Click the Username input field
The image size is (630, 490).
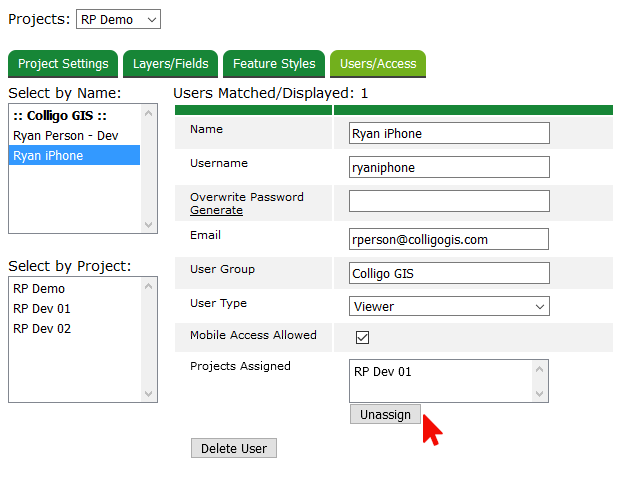tap(449, 167)
